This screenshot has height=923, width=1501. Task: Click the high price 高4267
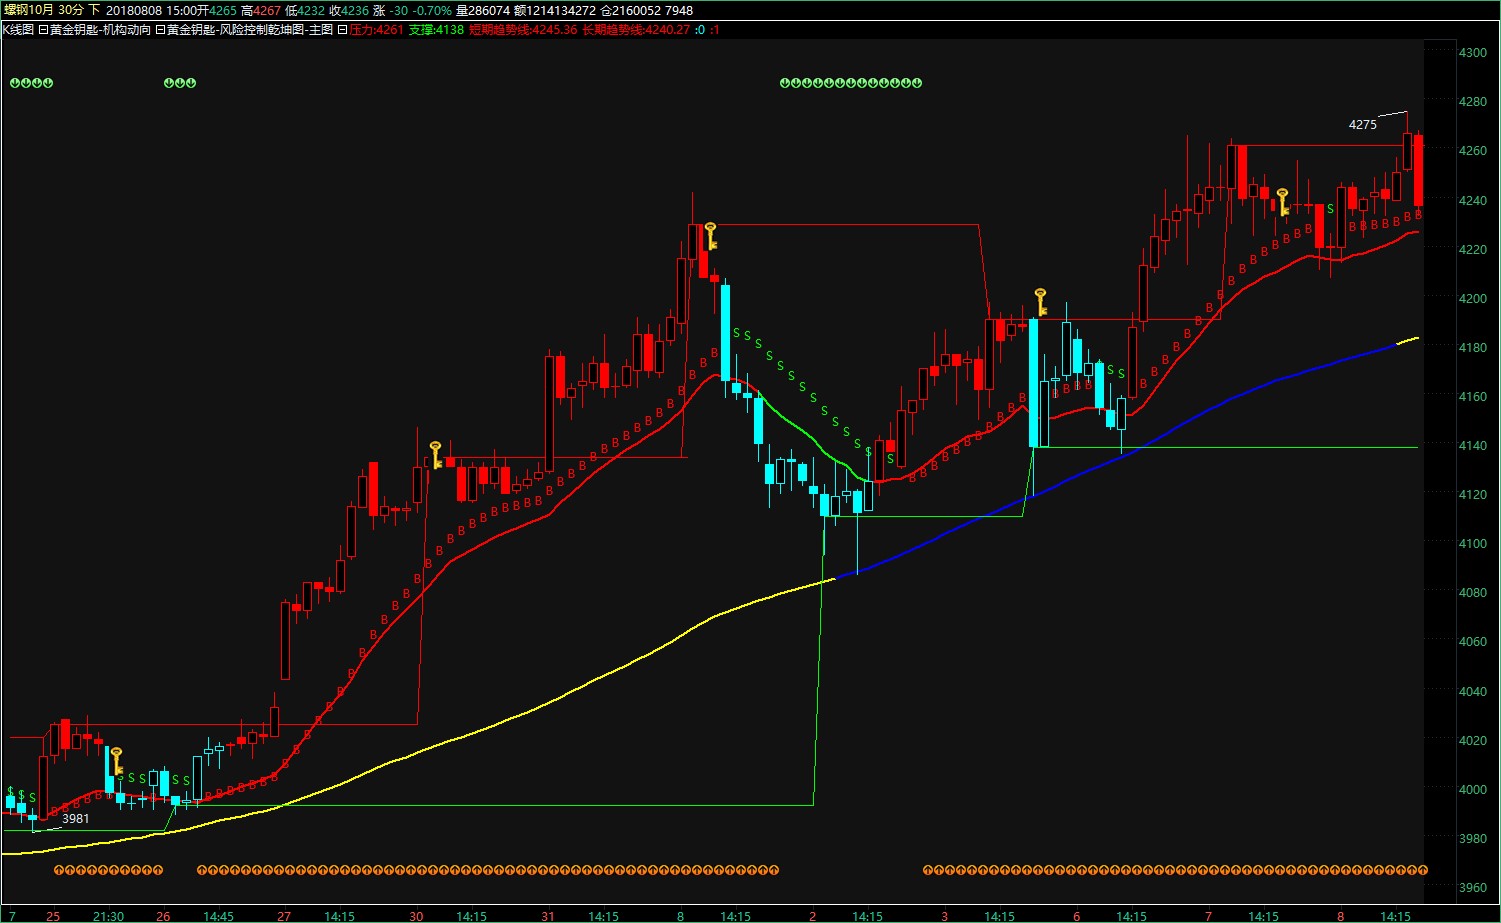click(261, 10)
